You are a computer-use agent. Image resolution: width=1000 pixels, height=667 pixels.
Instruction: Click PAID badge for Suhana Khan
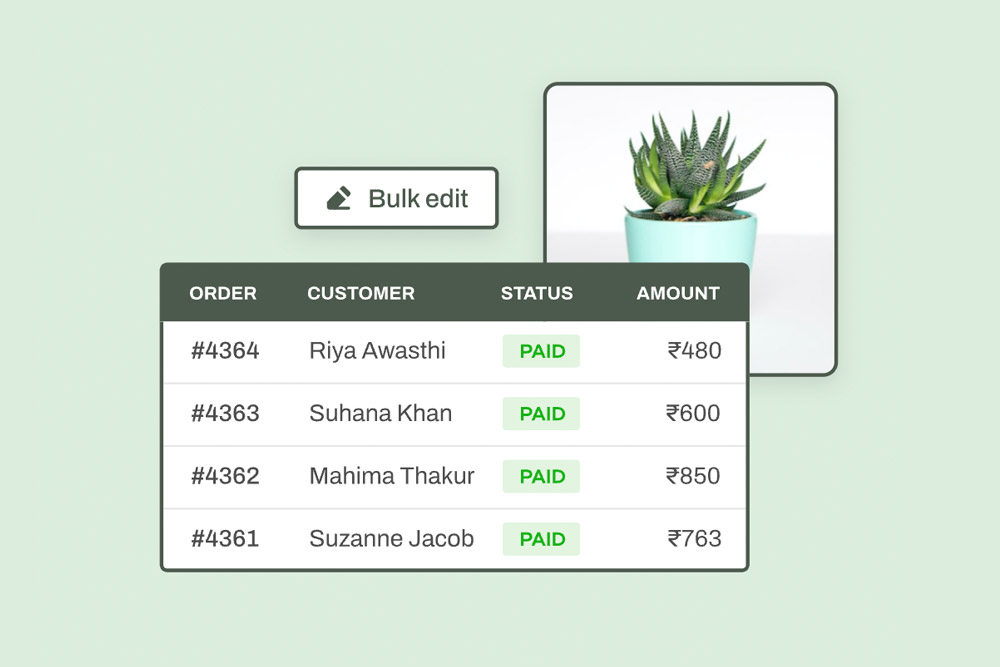[541, 413]
